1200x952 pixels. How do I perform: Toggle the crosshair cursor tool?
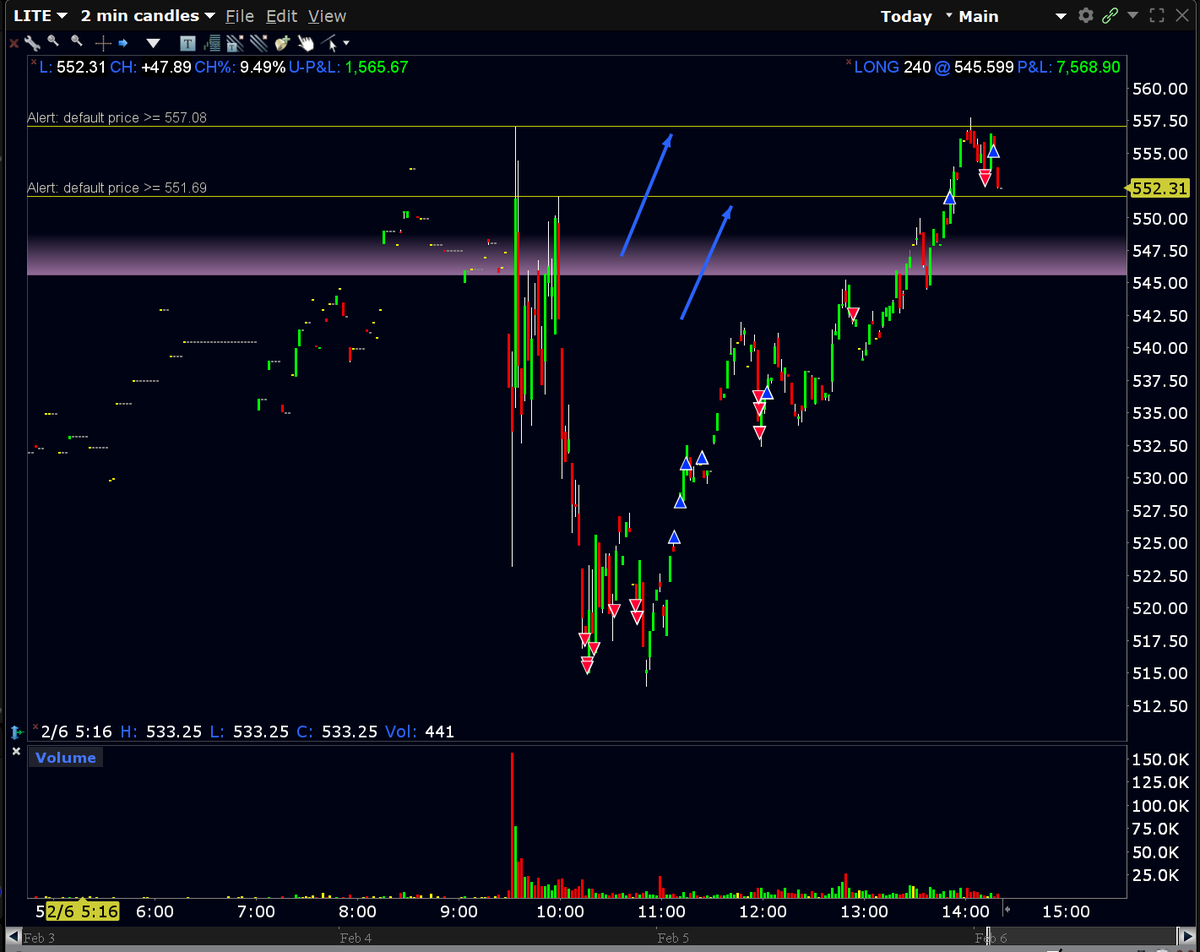[103, 43]
